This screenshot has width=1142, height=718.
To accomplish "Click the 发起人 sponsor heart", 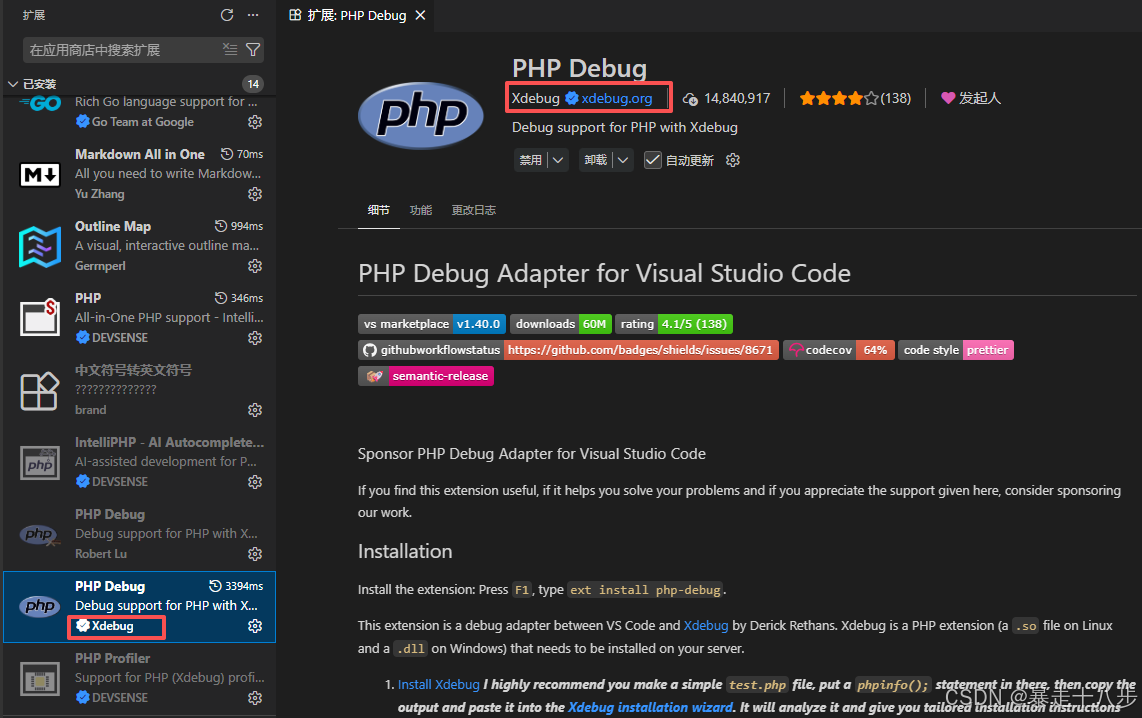I will click(948, 98).
